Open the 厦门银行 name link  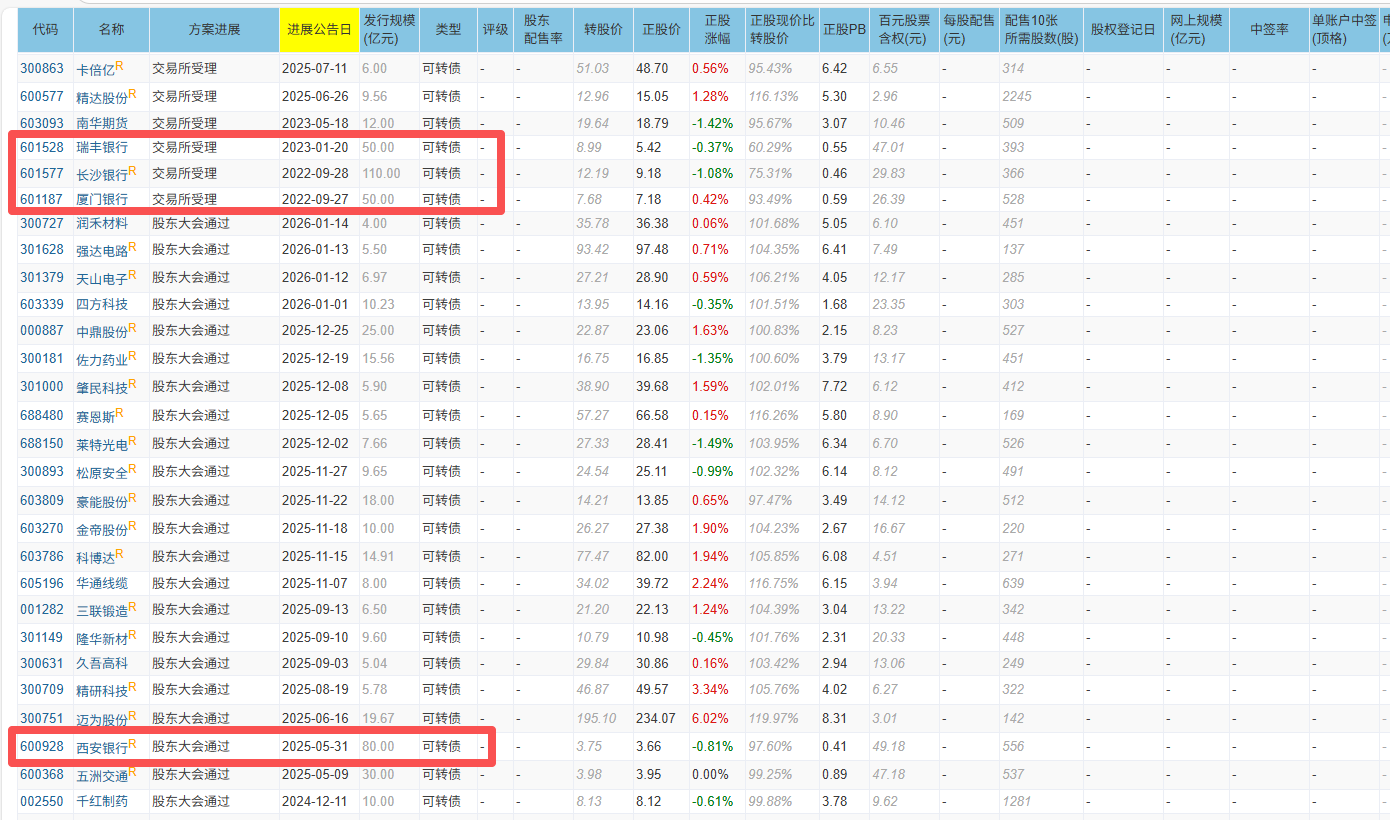[102, 200]
